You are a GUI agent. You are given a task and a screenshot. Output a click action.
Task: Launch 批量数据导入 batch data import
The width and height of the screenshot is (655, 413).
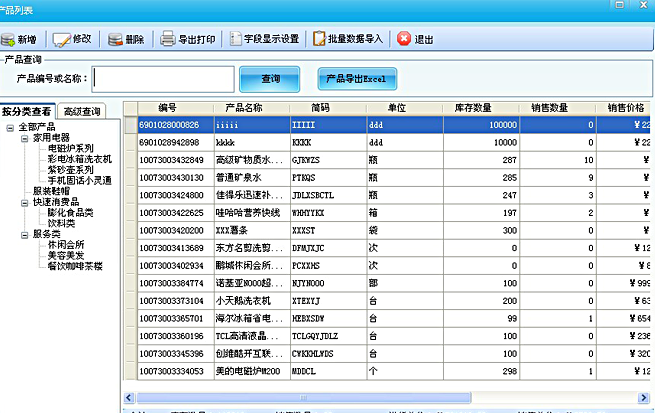click(x=347, y=39)
